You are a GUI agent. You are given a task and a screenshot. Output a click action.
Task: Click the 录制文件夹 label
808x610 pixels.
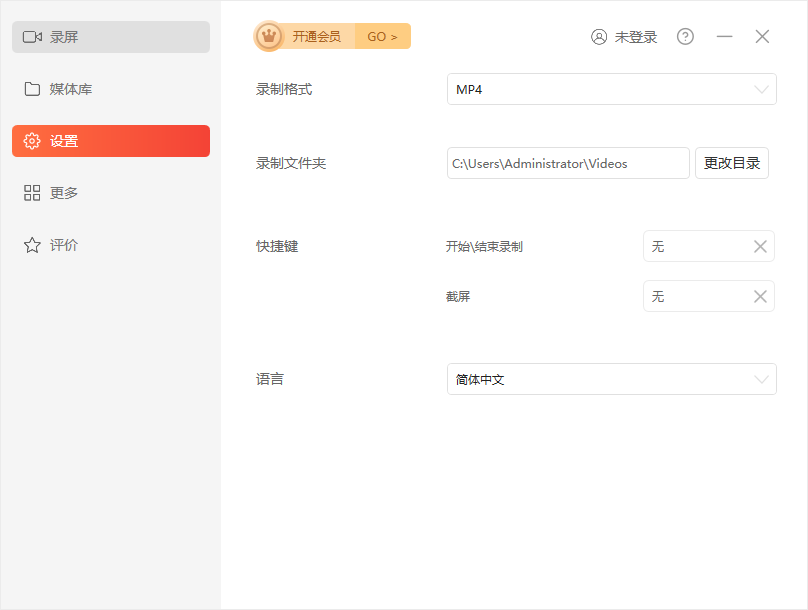coord(291,164)
